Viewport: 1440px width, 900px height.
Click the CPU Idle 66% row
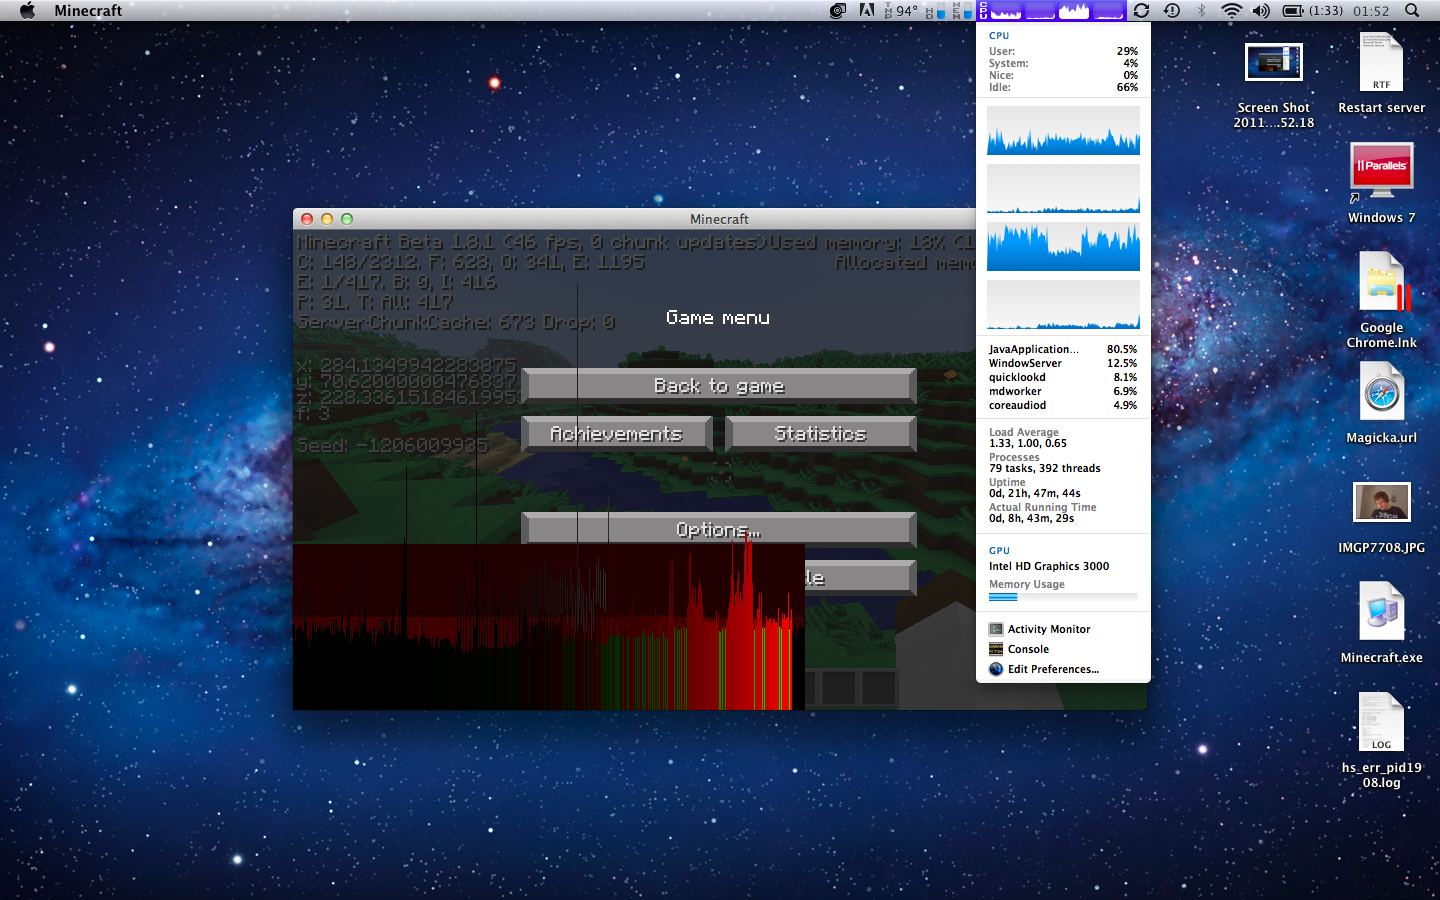click(1063, 87)
